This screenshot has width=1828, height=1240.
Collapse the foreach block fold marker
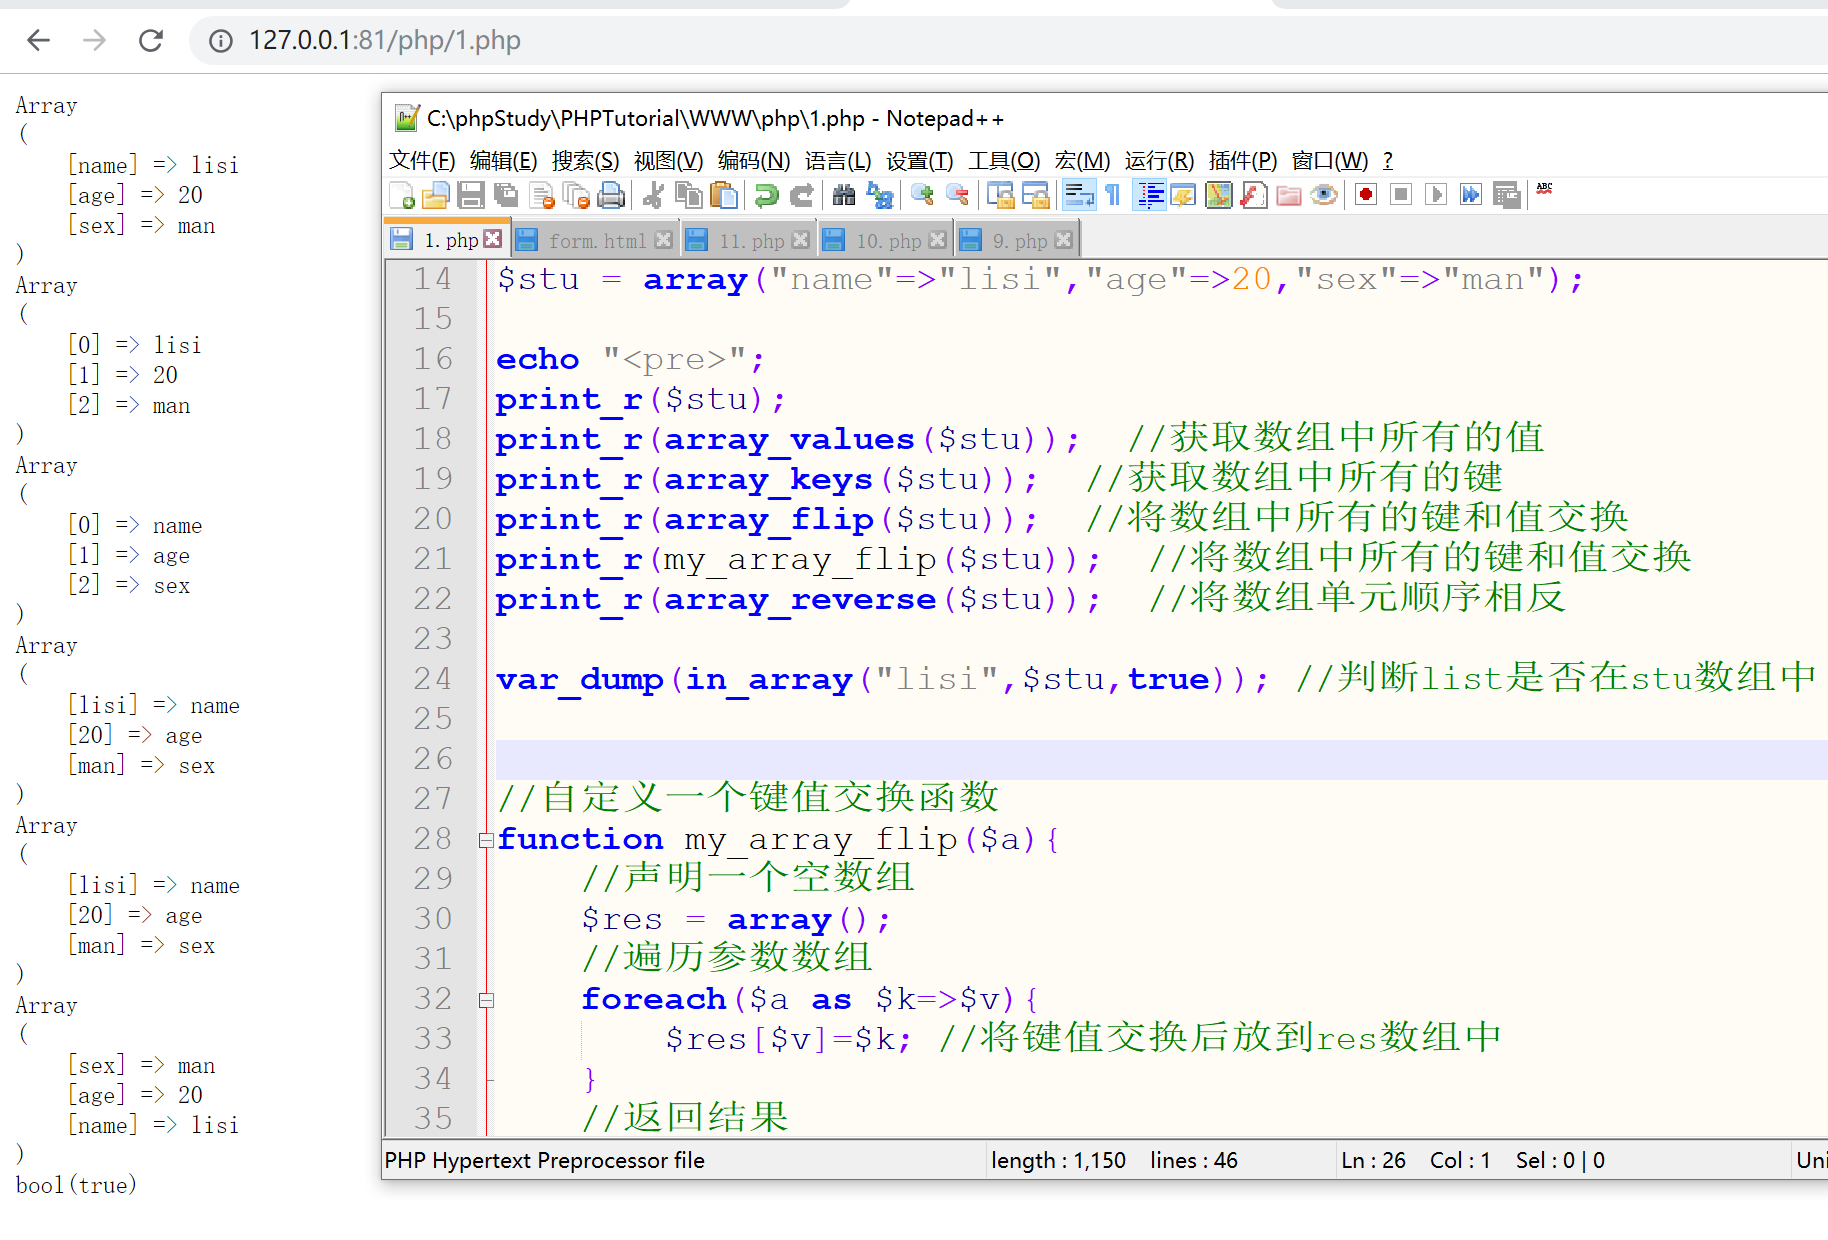[486, 1000]
